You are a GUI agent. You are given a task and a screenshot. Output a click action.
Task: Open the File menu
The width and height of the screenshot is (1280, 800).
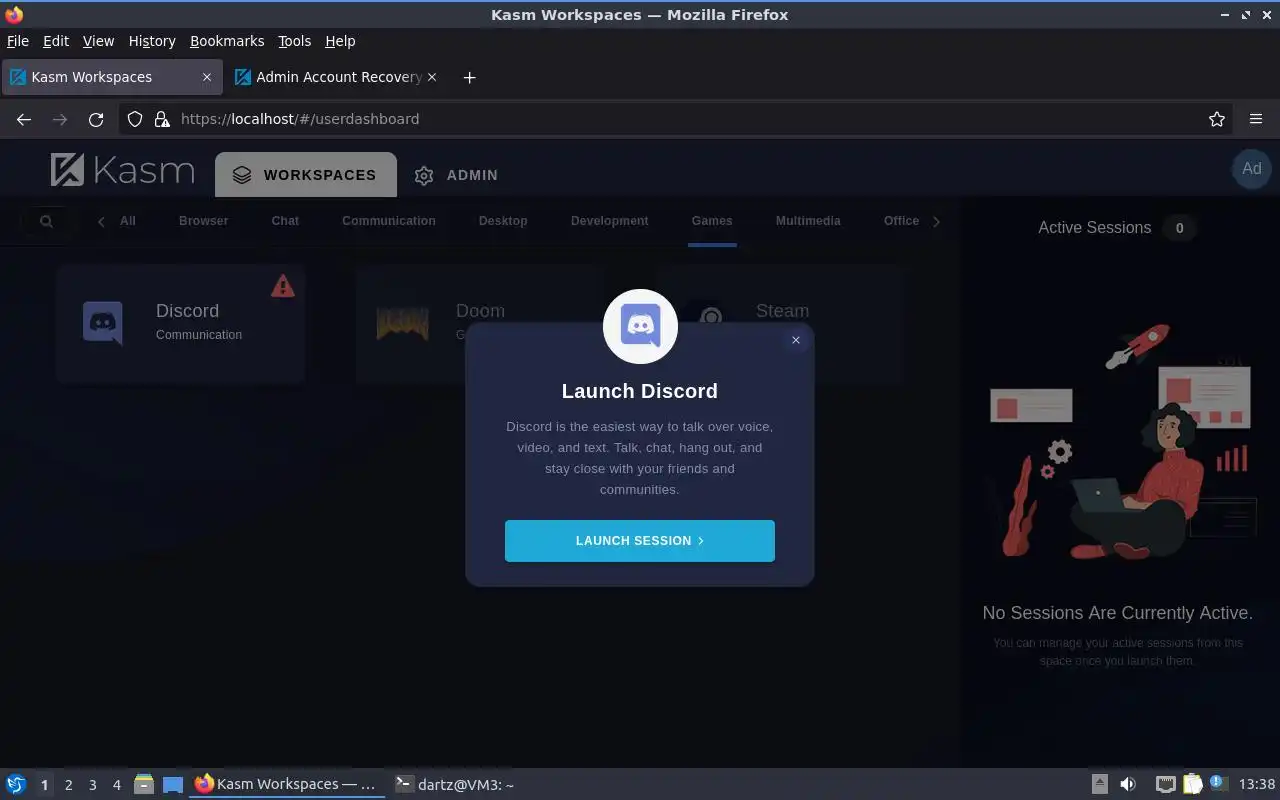pos(18,41)
